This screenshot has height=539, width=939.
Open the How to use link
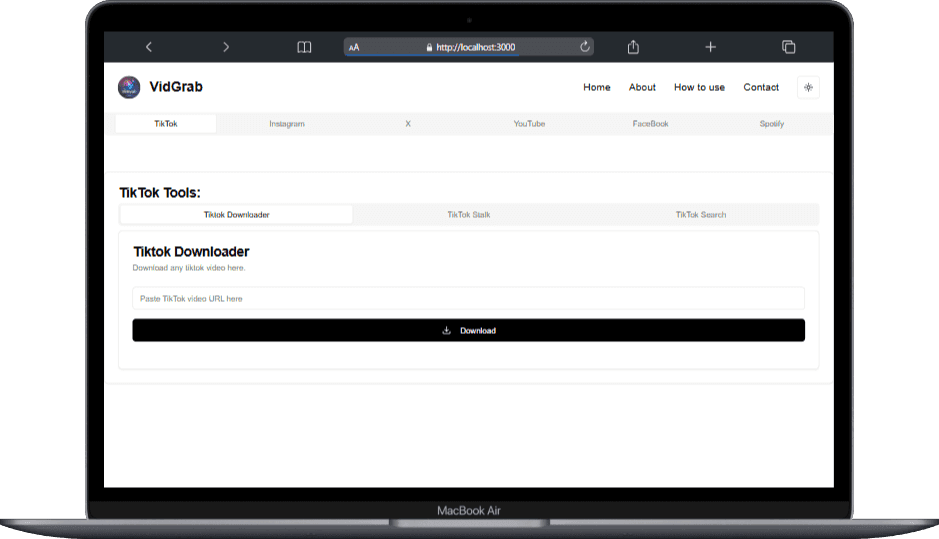click(699, 87)
